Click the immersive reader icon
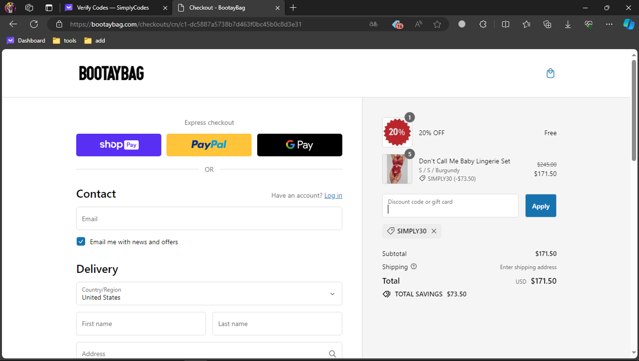The width and height of the screenshot is (639, 361). (x=373, y=24)
